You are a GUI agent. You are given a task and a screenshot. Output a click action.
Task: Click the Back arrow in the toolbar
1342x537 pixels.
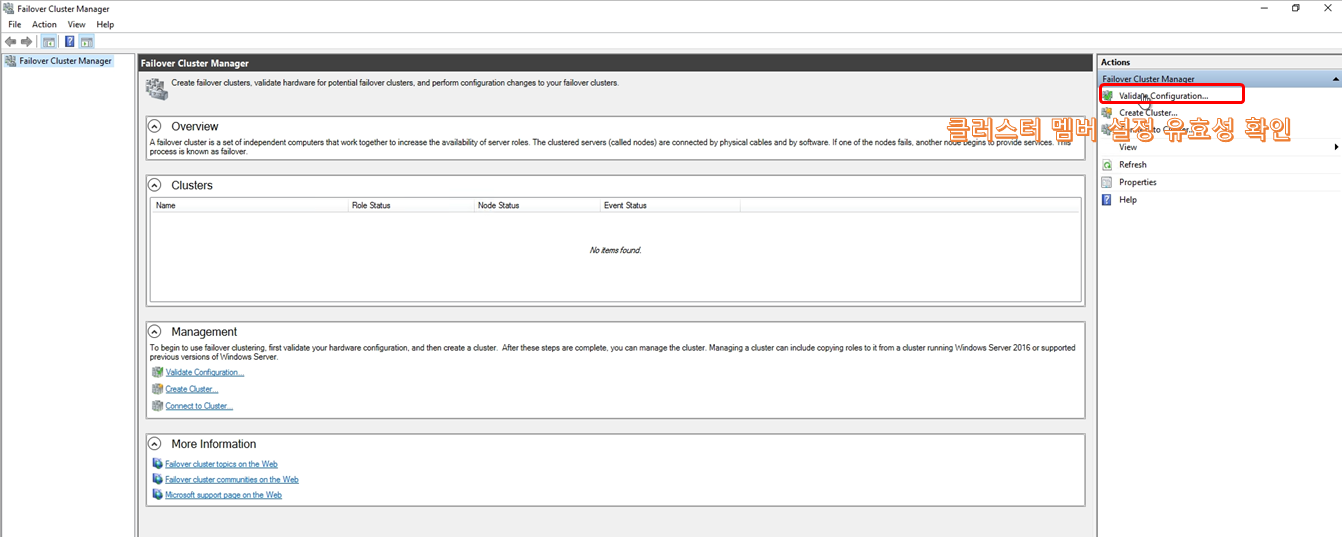click(10, 41)
